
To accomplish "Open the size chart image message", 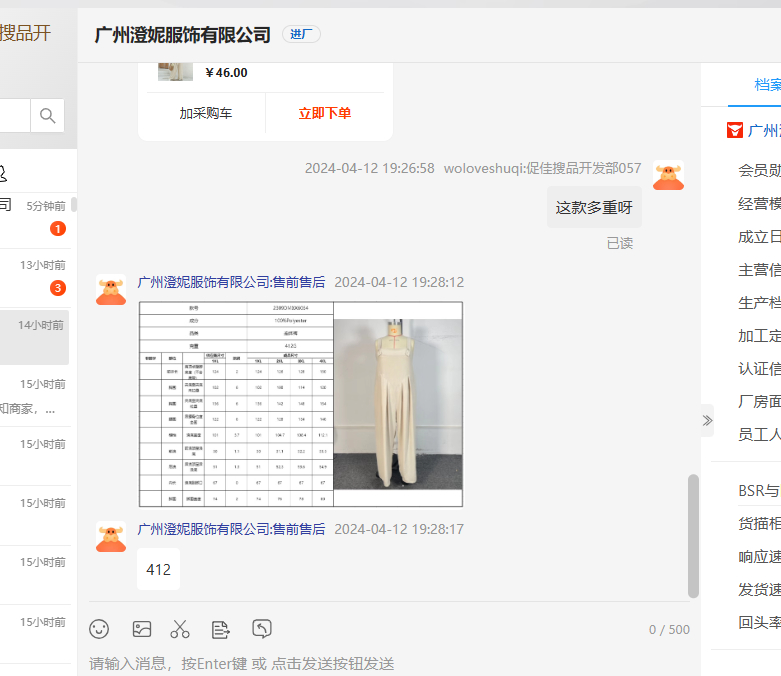I will coord(300,404).
